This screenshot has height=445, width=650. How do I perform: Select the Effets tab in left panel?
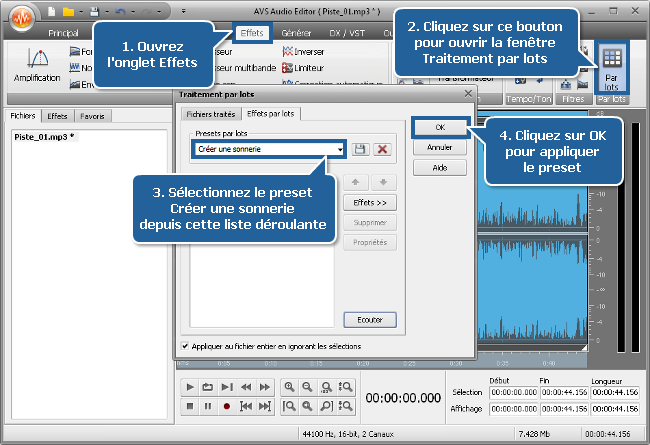[x=57, y=116]
